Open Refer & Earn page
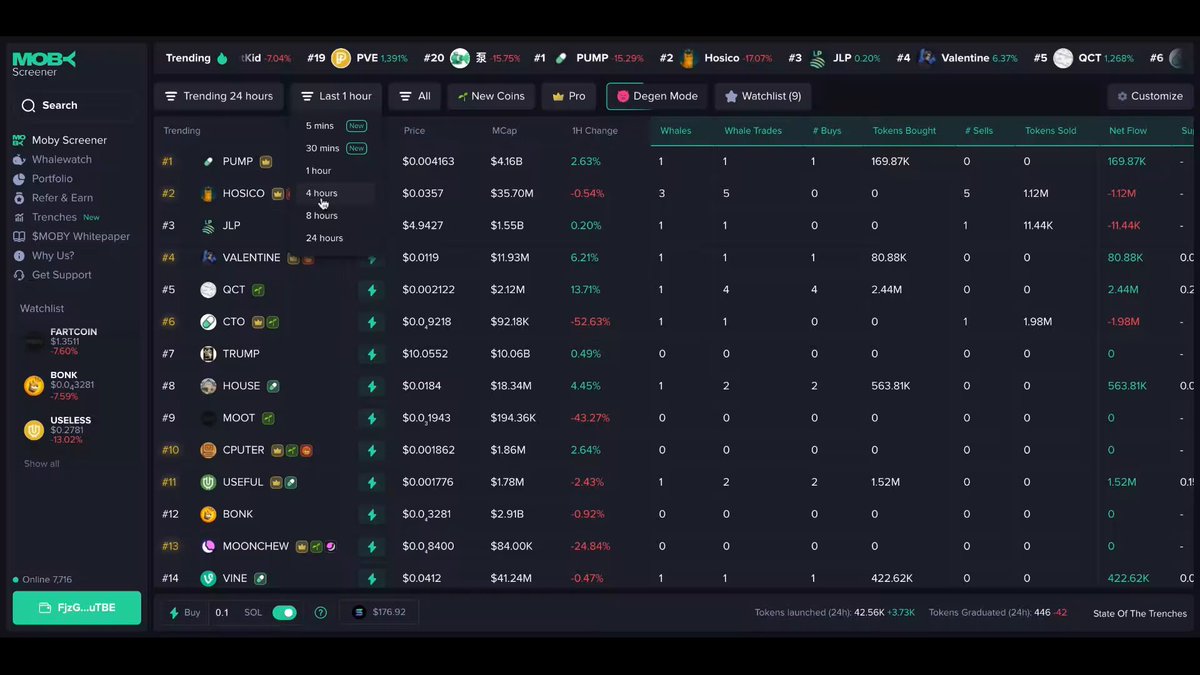The width and height of the screenshot is (1200, 675). tap(54, 198)
